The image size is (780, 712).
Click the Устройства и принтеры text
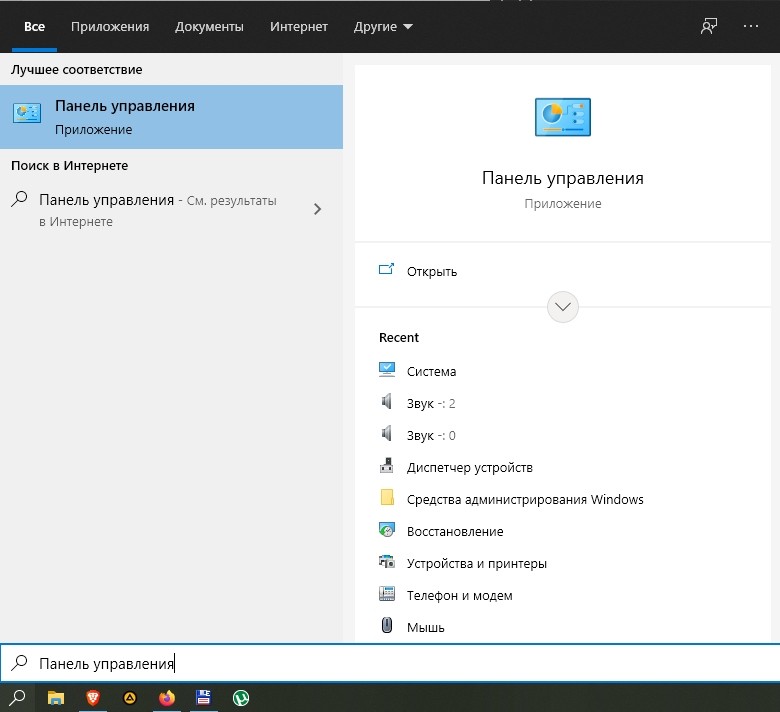tap(477, 564)
